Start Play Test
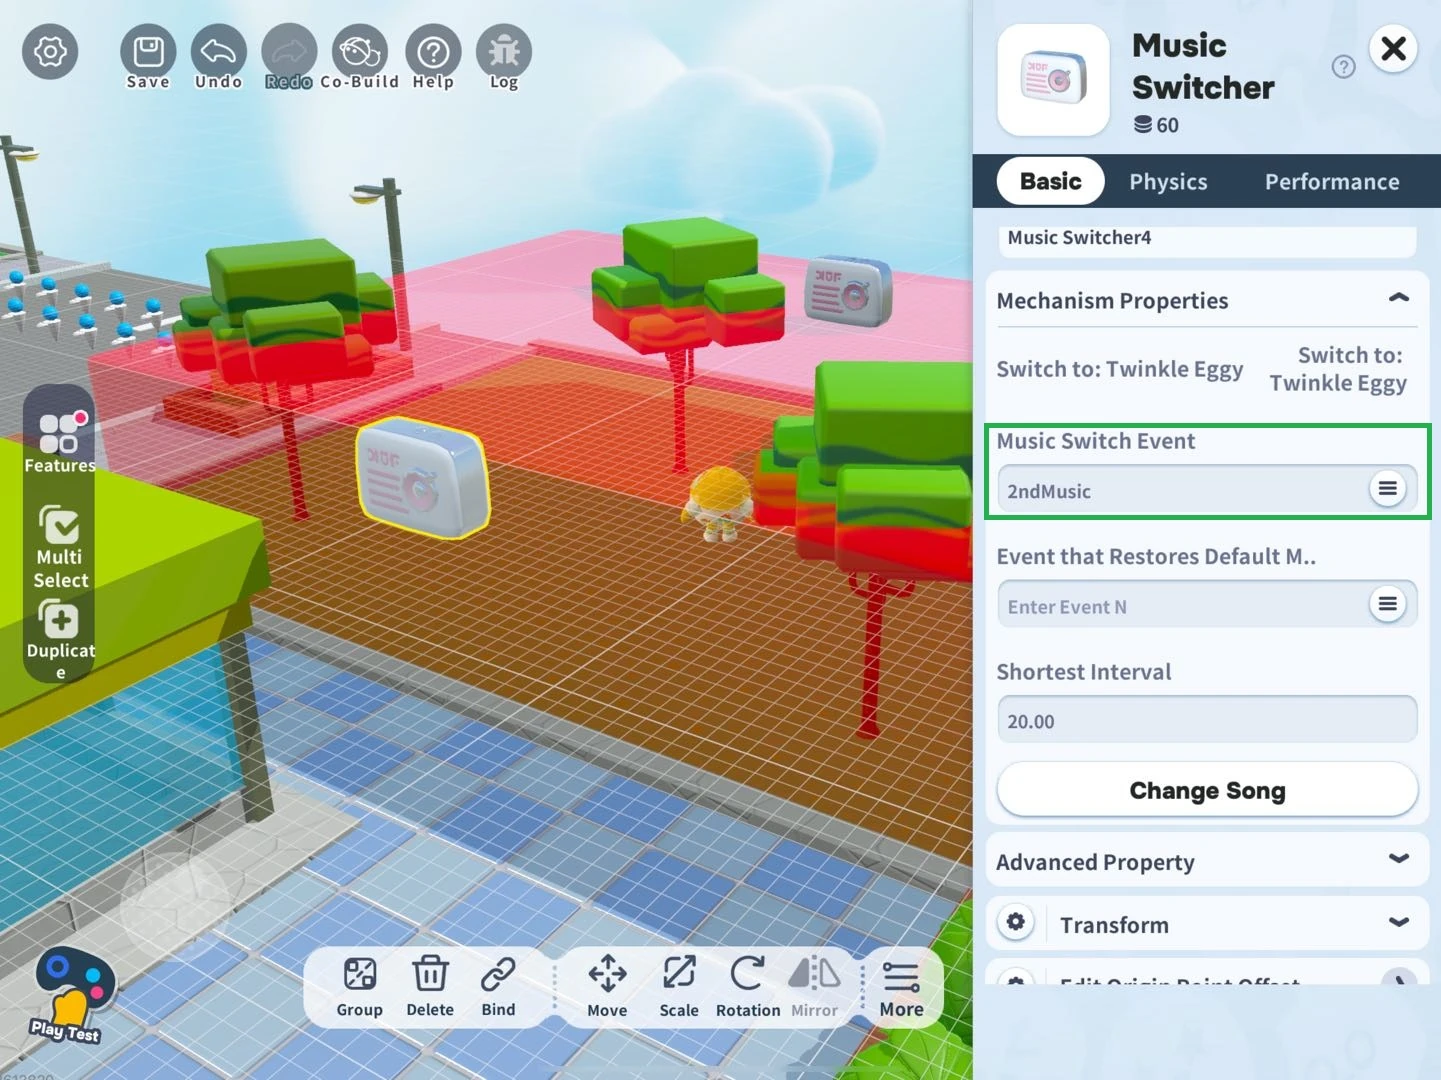The width and height of the screenshot is (1441, 1080). coord(70,996)
